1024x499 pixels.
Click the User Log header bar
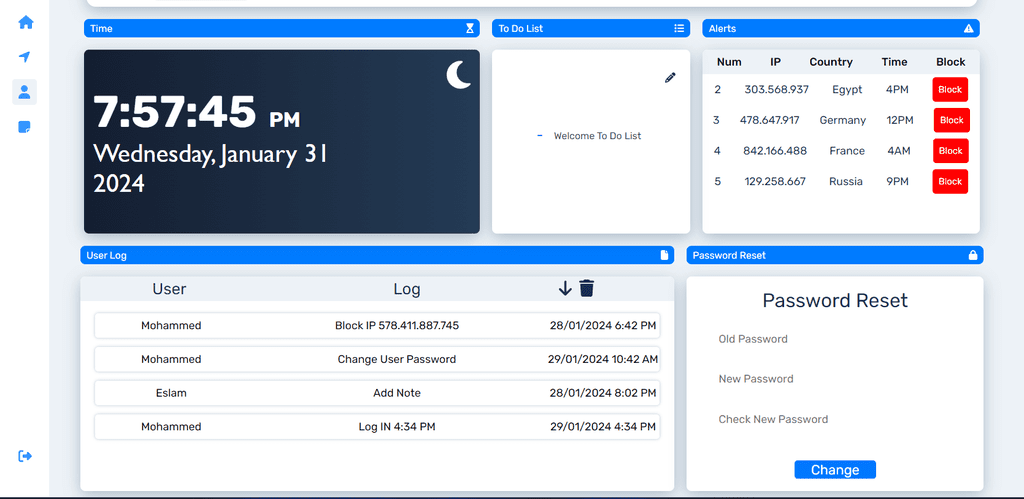pos(377,255)
